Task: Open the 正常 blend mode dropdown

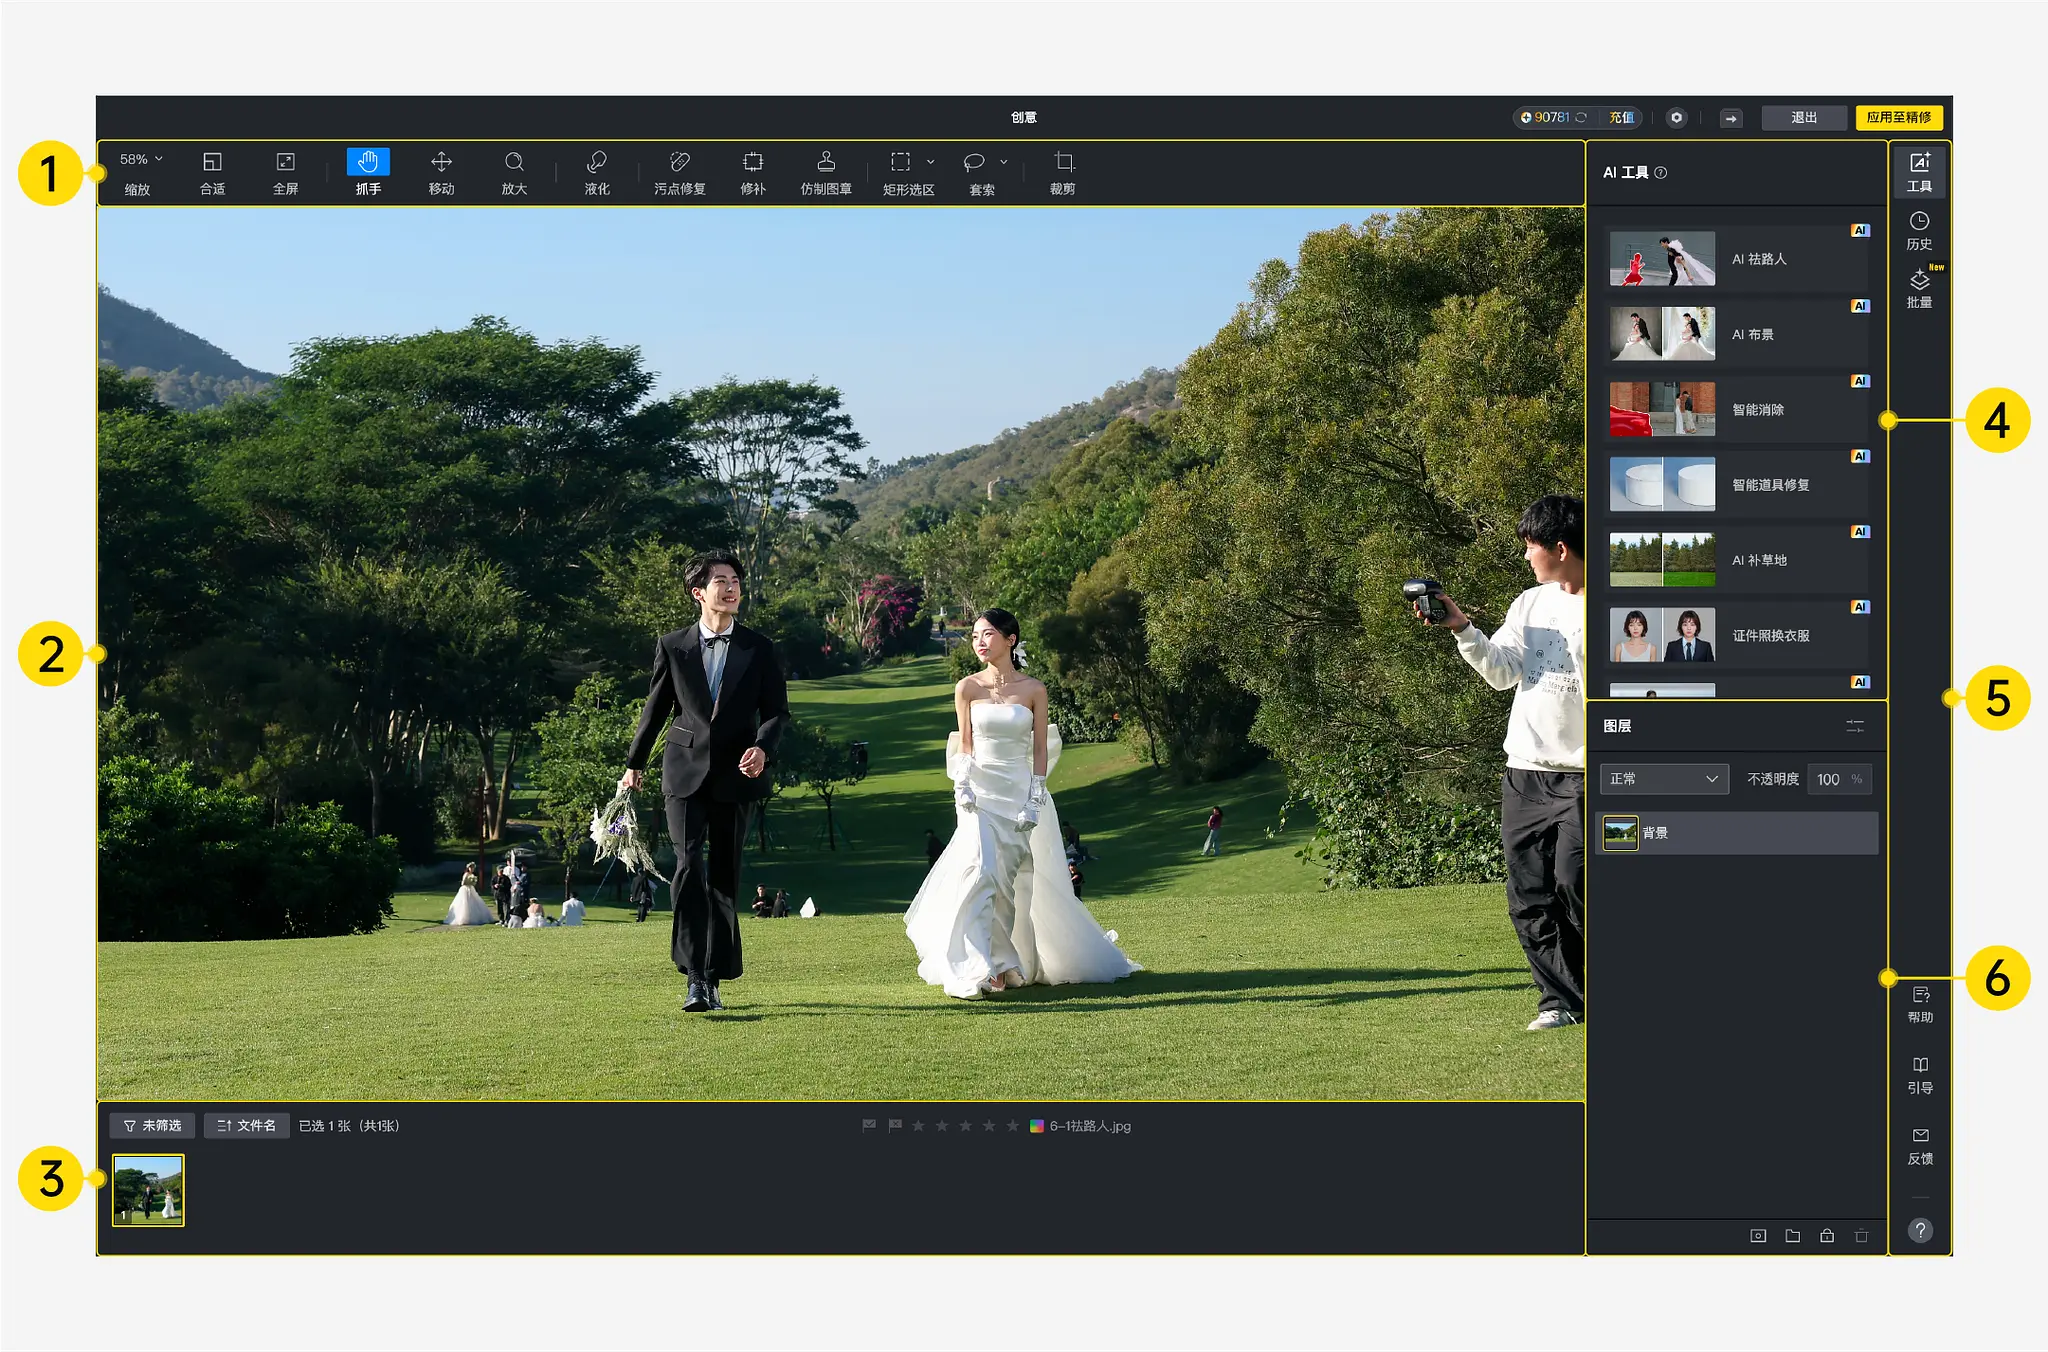Action: (x=1664, y=779)
